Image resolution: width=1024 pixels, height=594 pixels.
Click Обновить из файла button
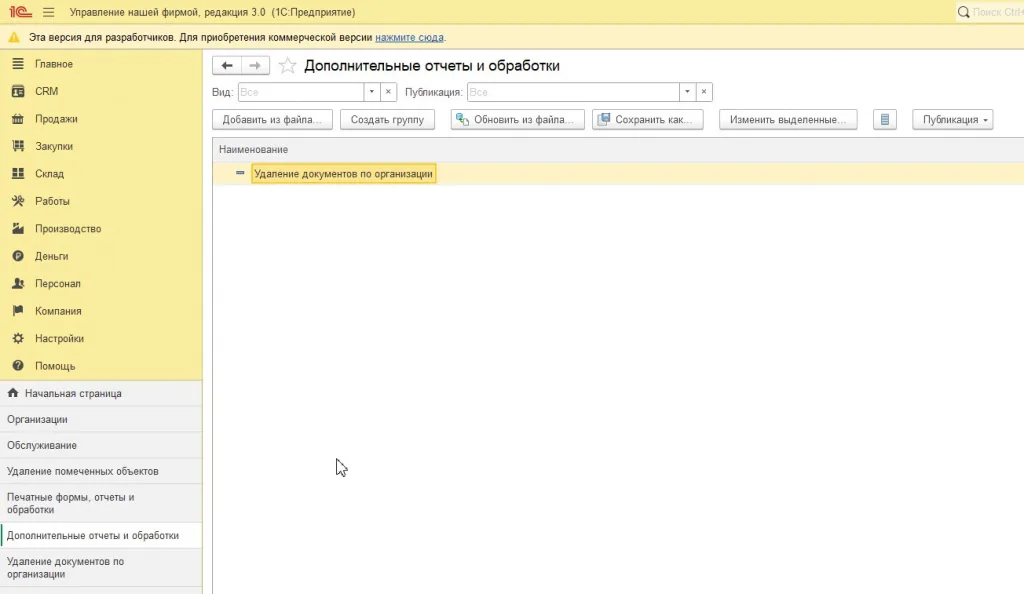(x=517, y=119)
